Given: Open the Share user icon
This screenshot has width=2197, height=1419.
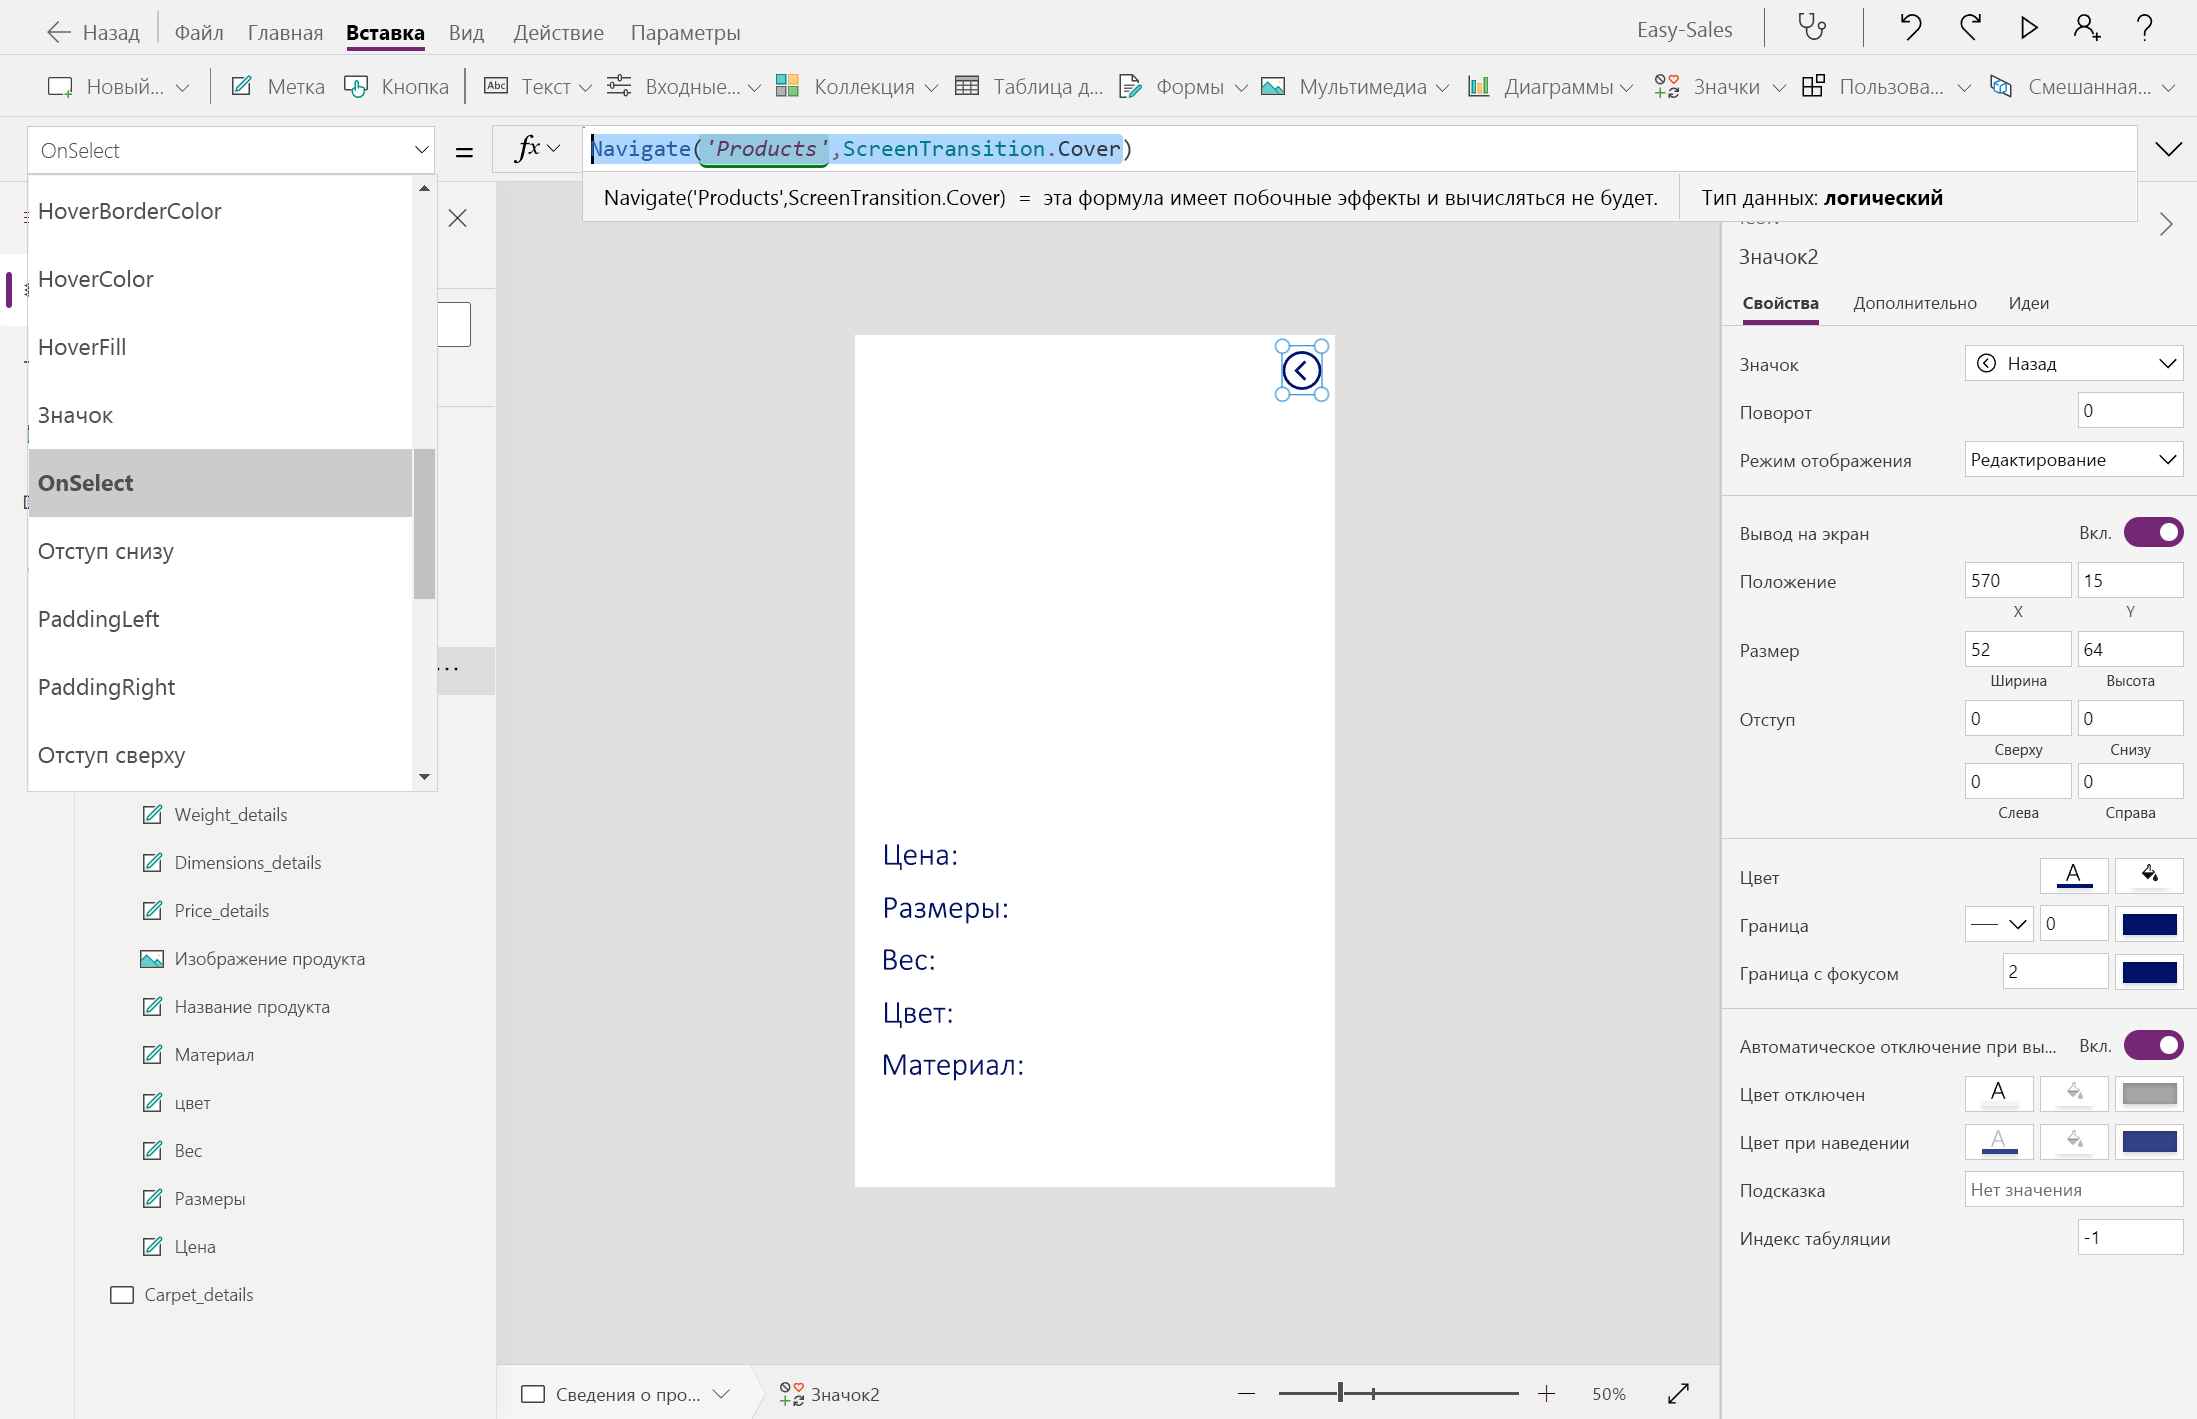Looking at the screenshot, I should point(2086,27).
